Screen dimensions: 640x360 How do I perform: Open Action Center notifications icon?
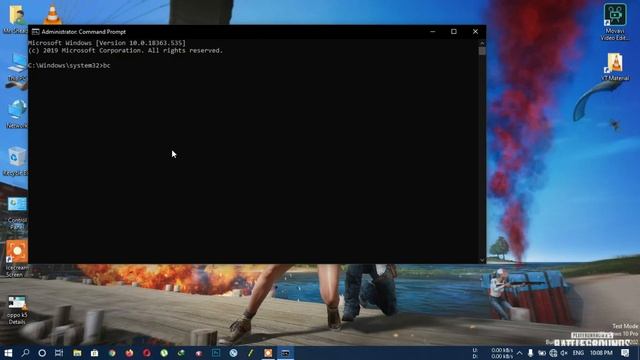click(625, 353)
